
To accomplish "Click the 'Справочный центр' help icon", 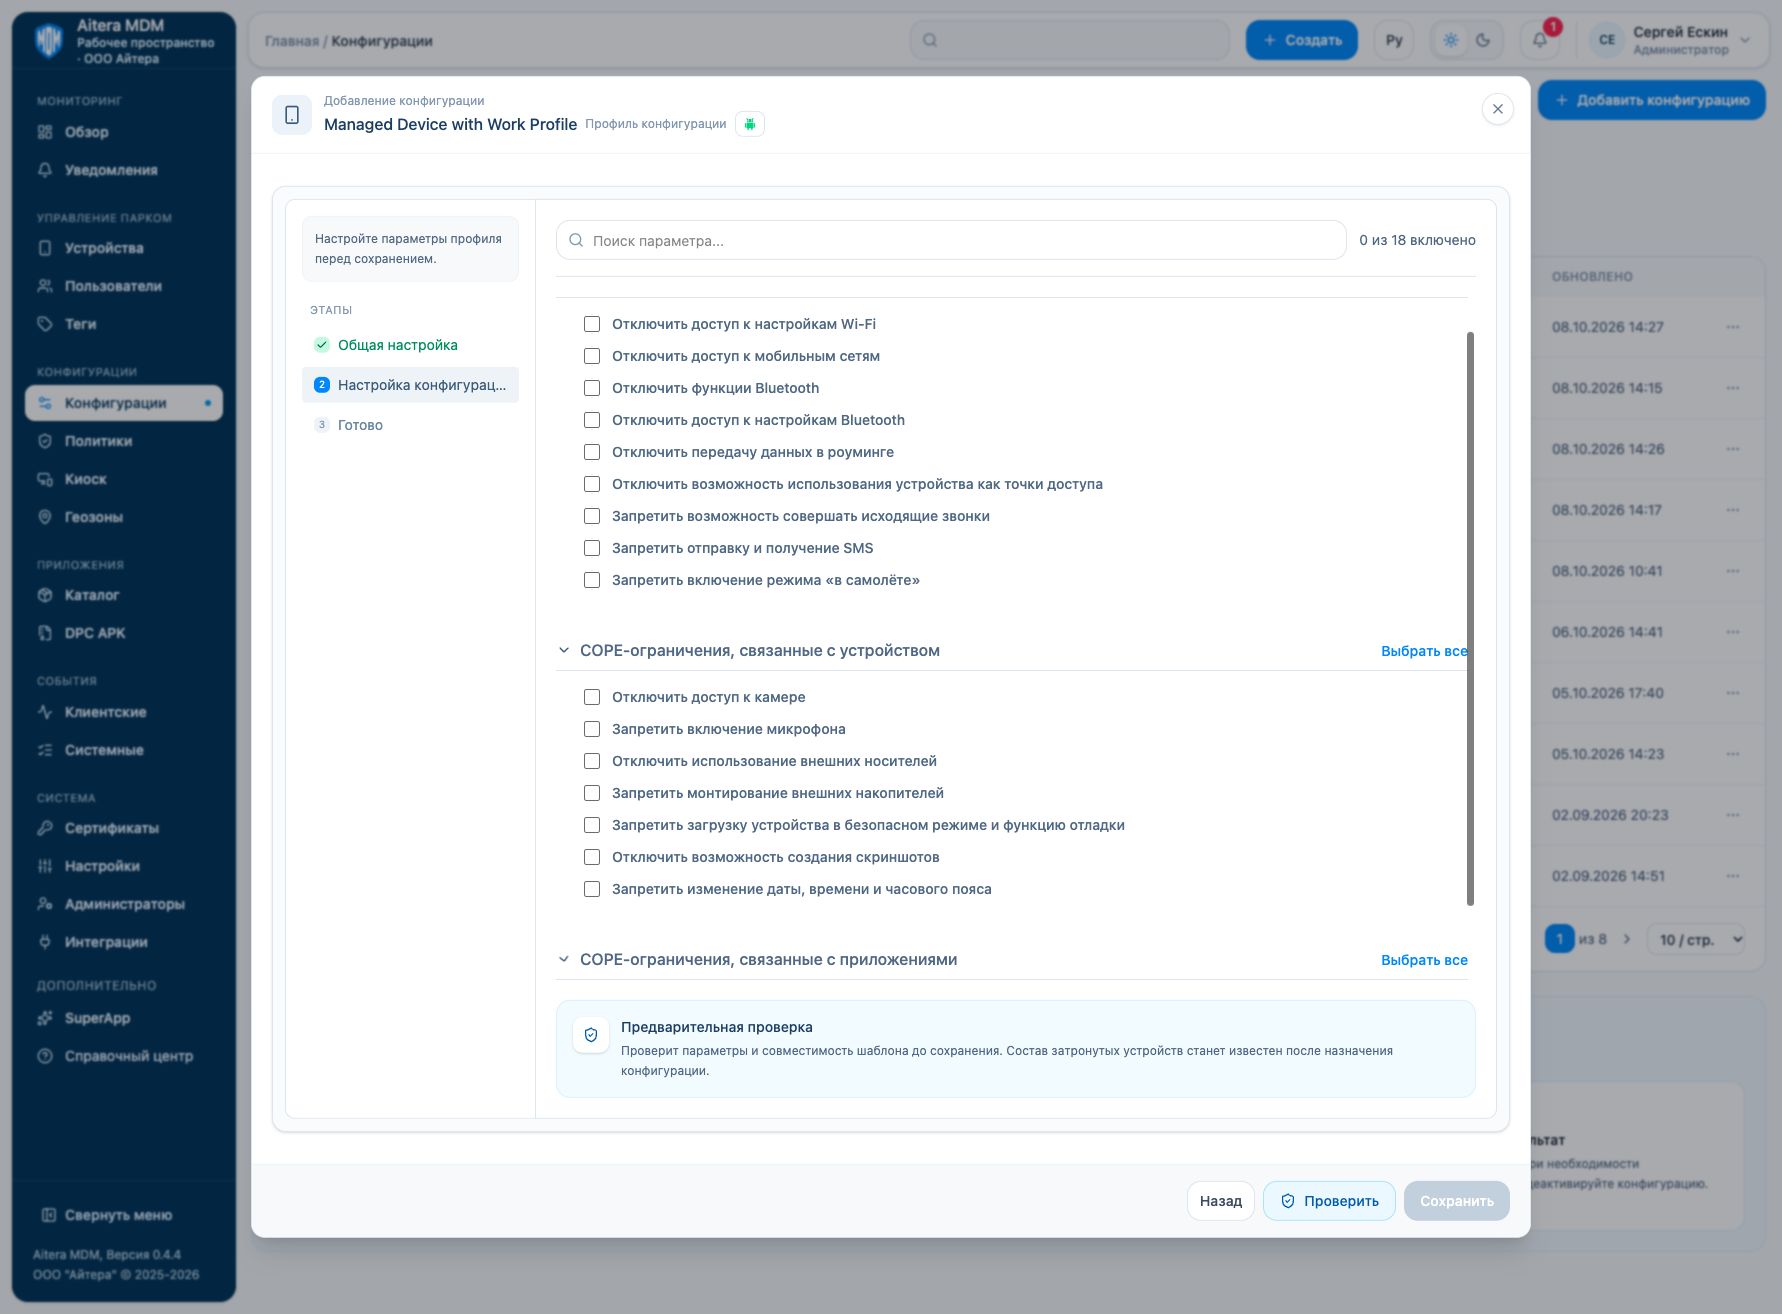I will point(45,1056).
